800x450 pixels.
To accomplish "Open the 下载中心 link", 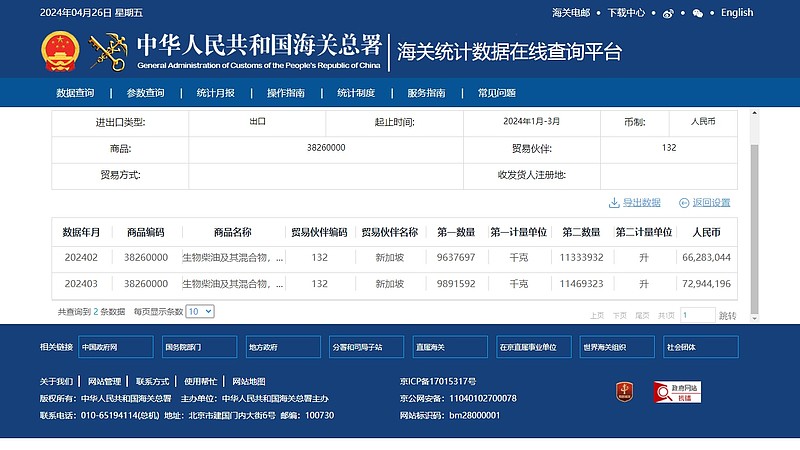I will click(626, 13).
